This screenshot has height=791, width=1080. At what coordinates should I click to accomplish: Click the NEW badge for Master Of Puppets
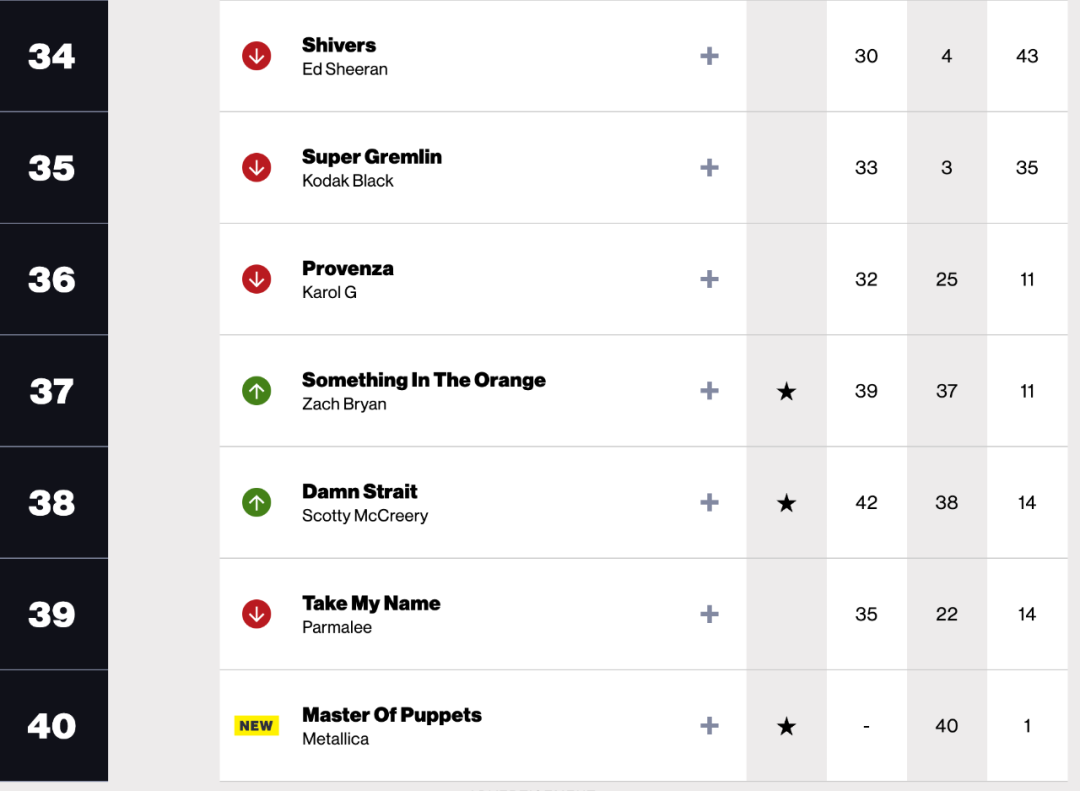[256, 726]
